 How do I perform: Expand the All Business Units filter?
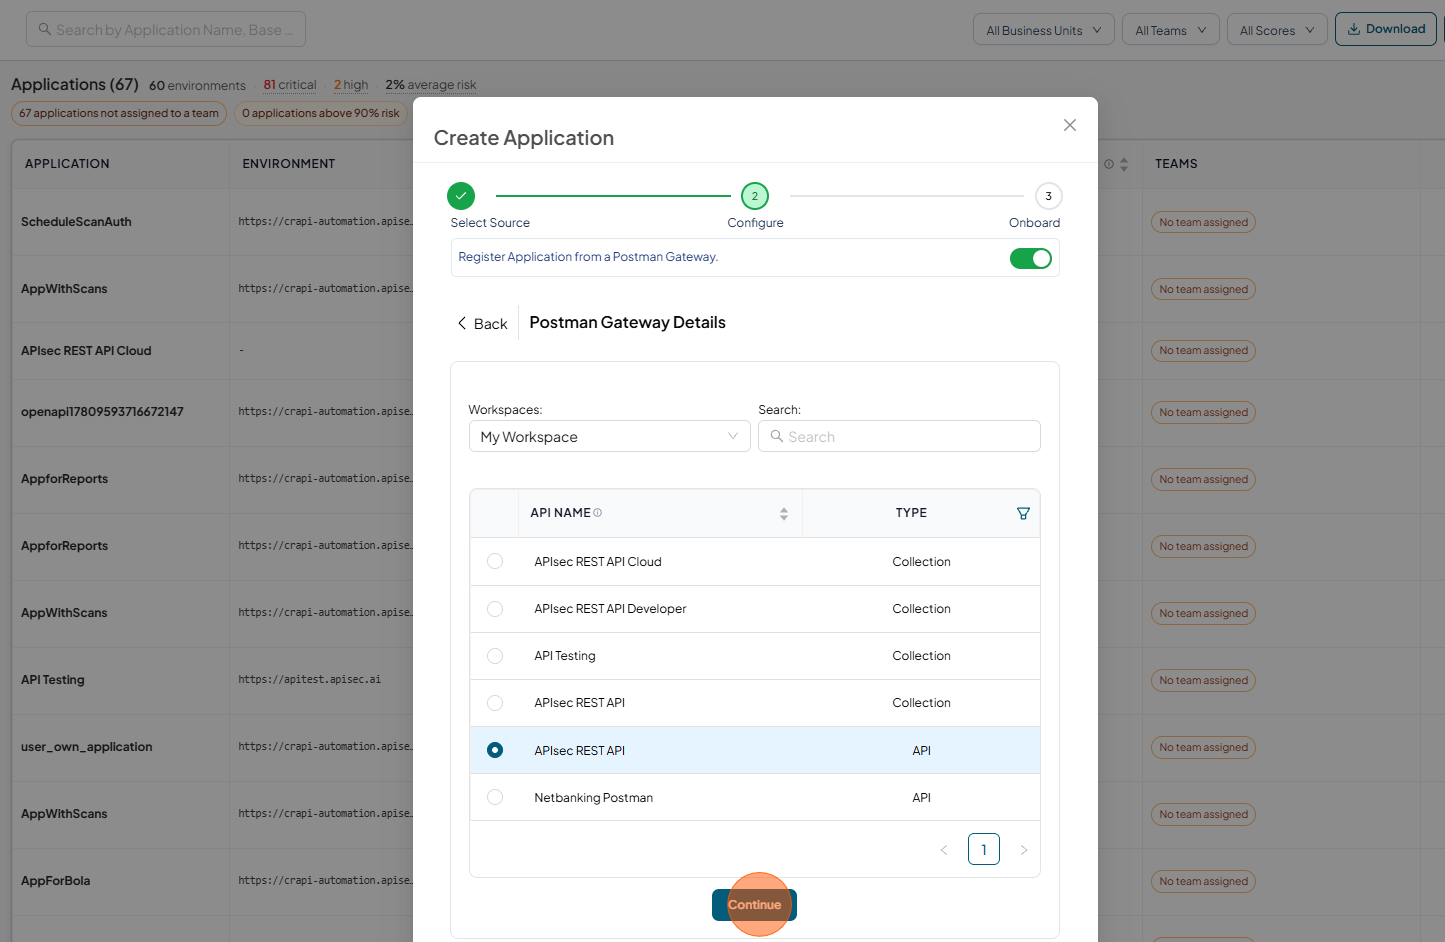click(x=1044, y=30)
